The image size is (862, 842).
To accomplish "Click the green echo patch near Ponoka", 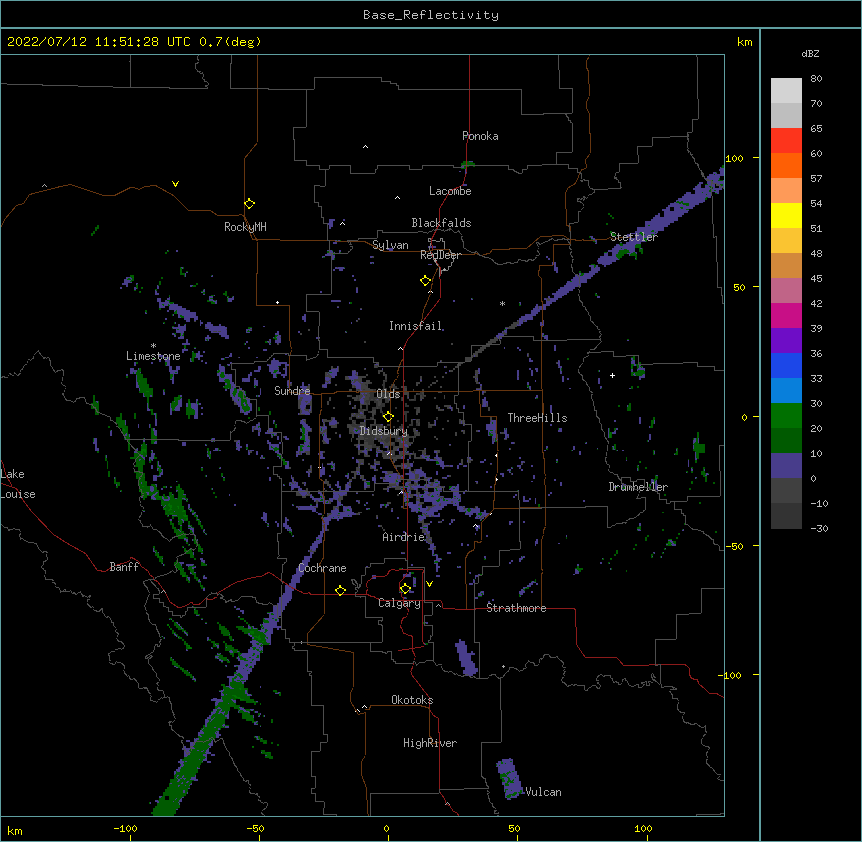I will tap(468, 164).
